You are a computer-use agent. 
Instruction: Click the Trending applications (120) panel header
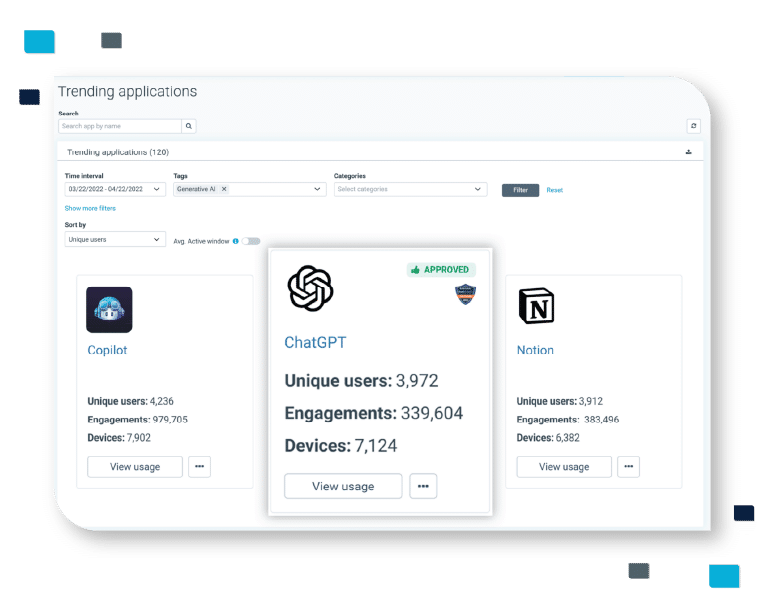(x=380, y=152)
